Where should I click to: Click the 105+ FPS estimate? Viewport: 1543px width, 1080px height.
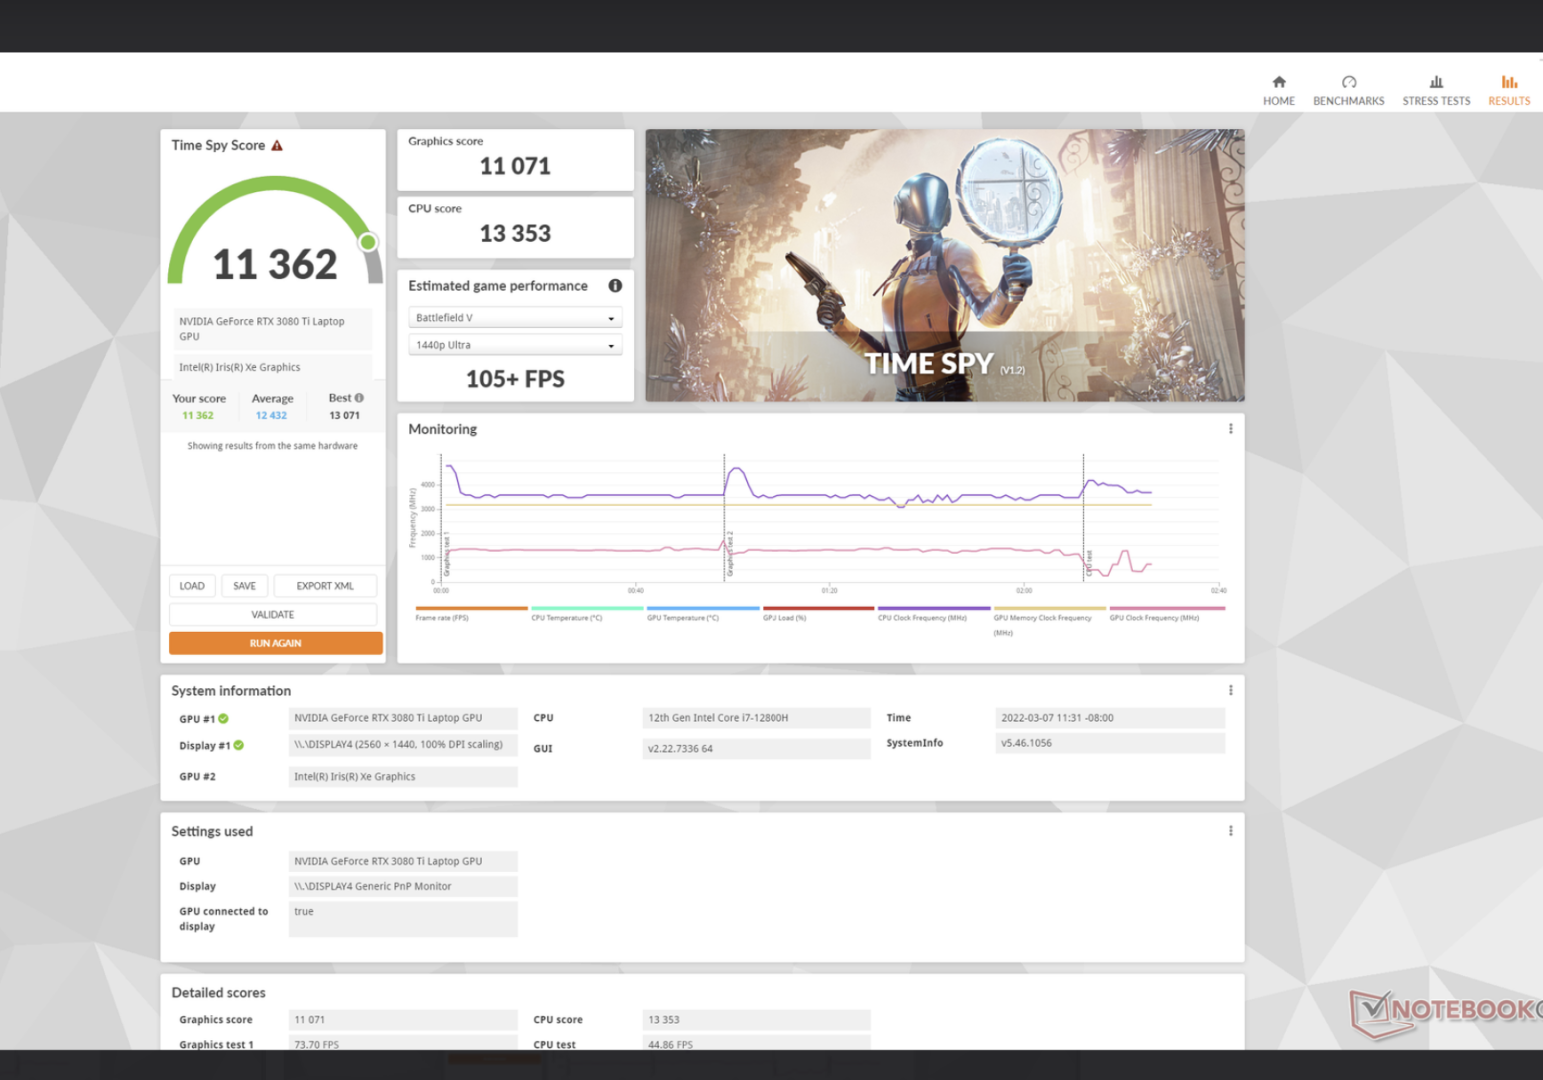tap(515, 379)
